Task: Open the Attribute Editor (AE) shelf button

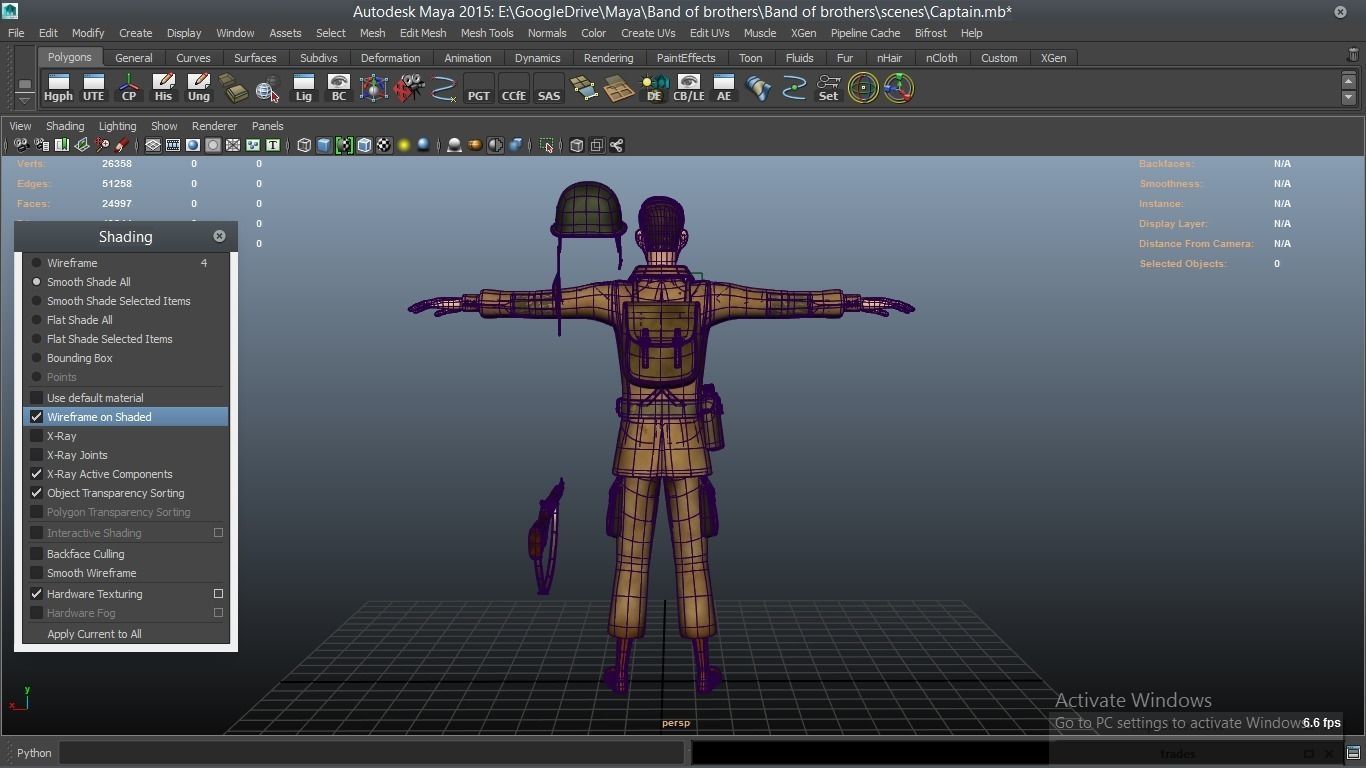Action: pos(724,88)
